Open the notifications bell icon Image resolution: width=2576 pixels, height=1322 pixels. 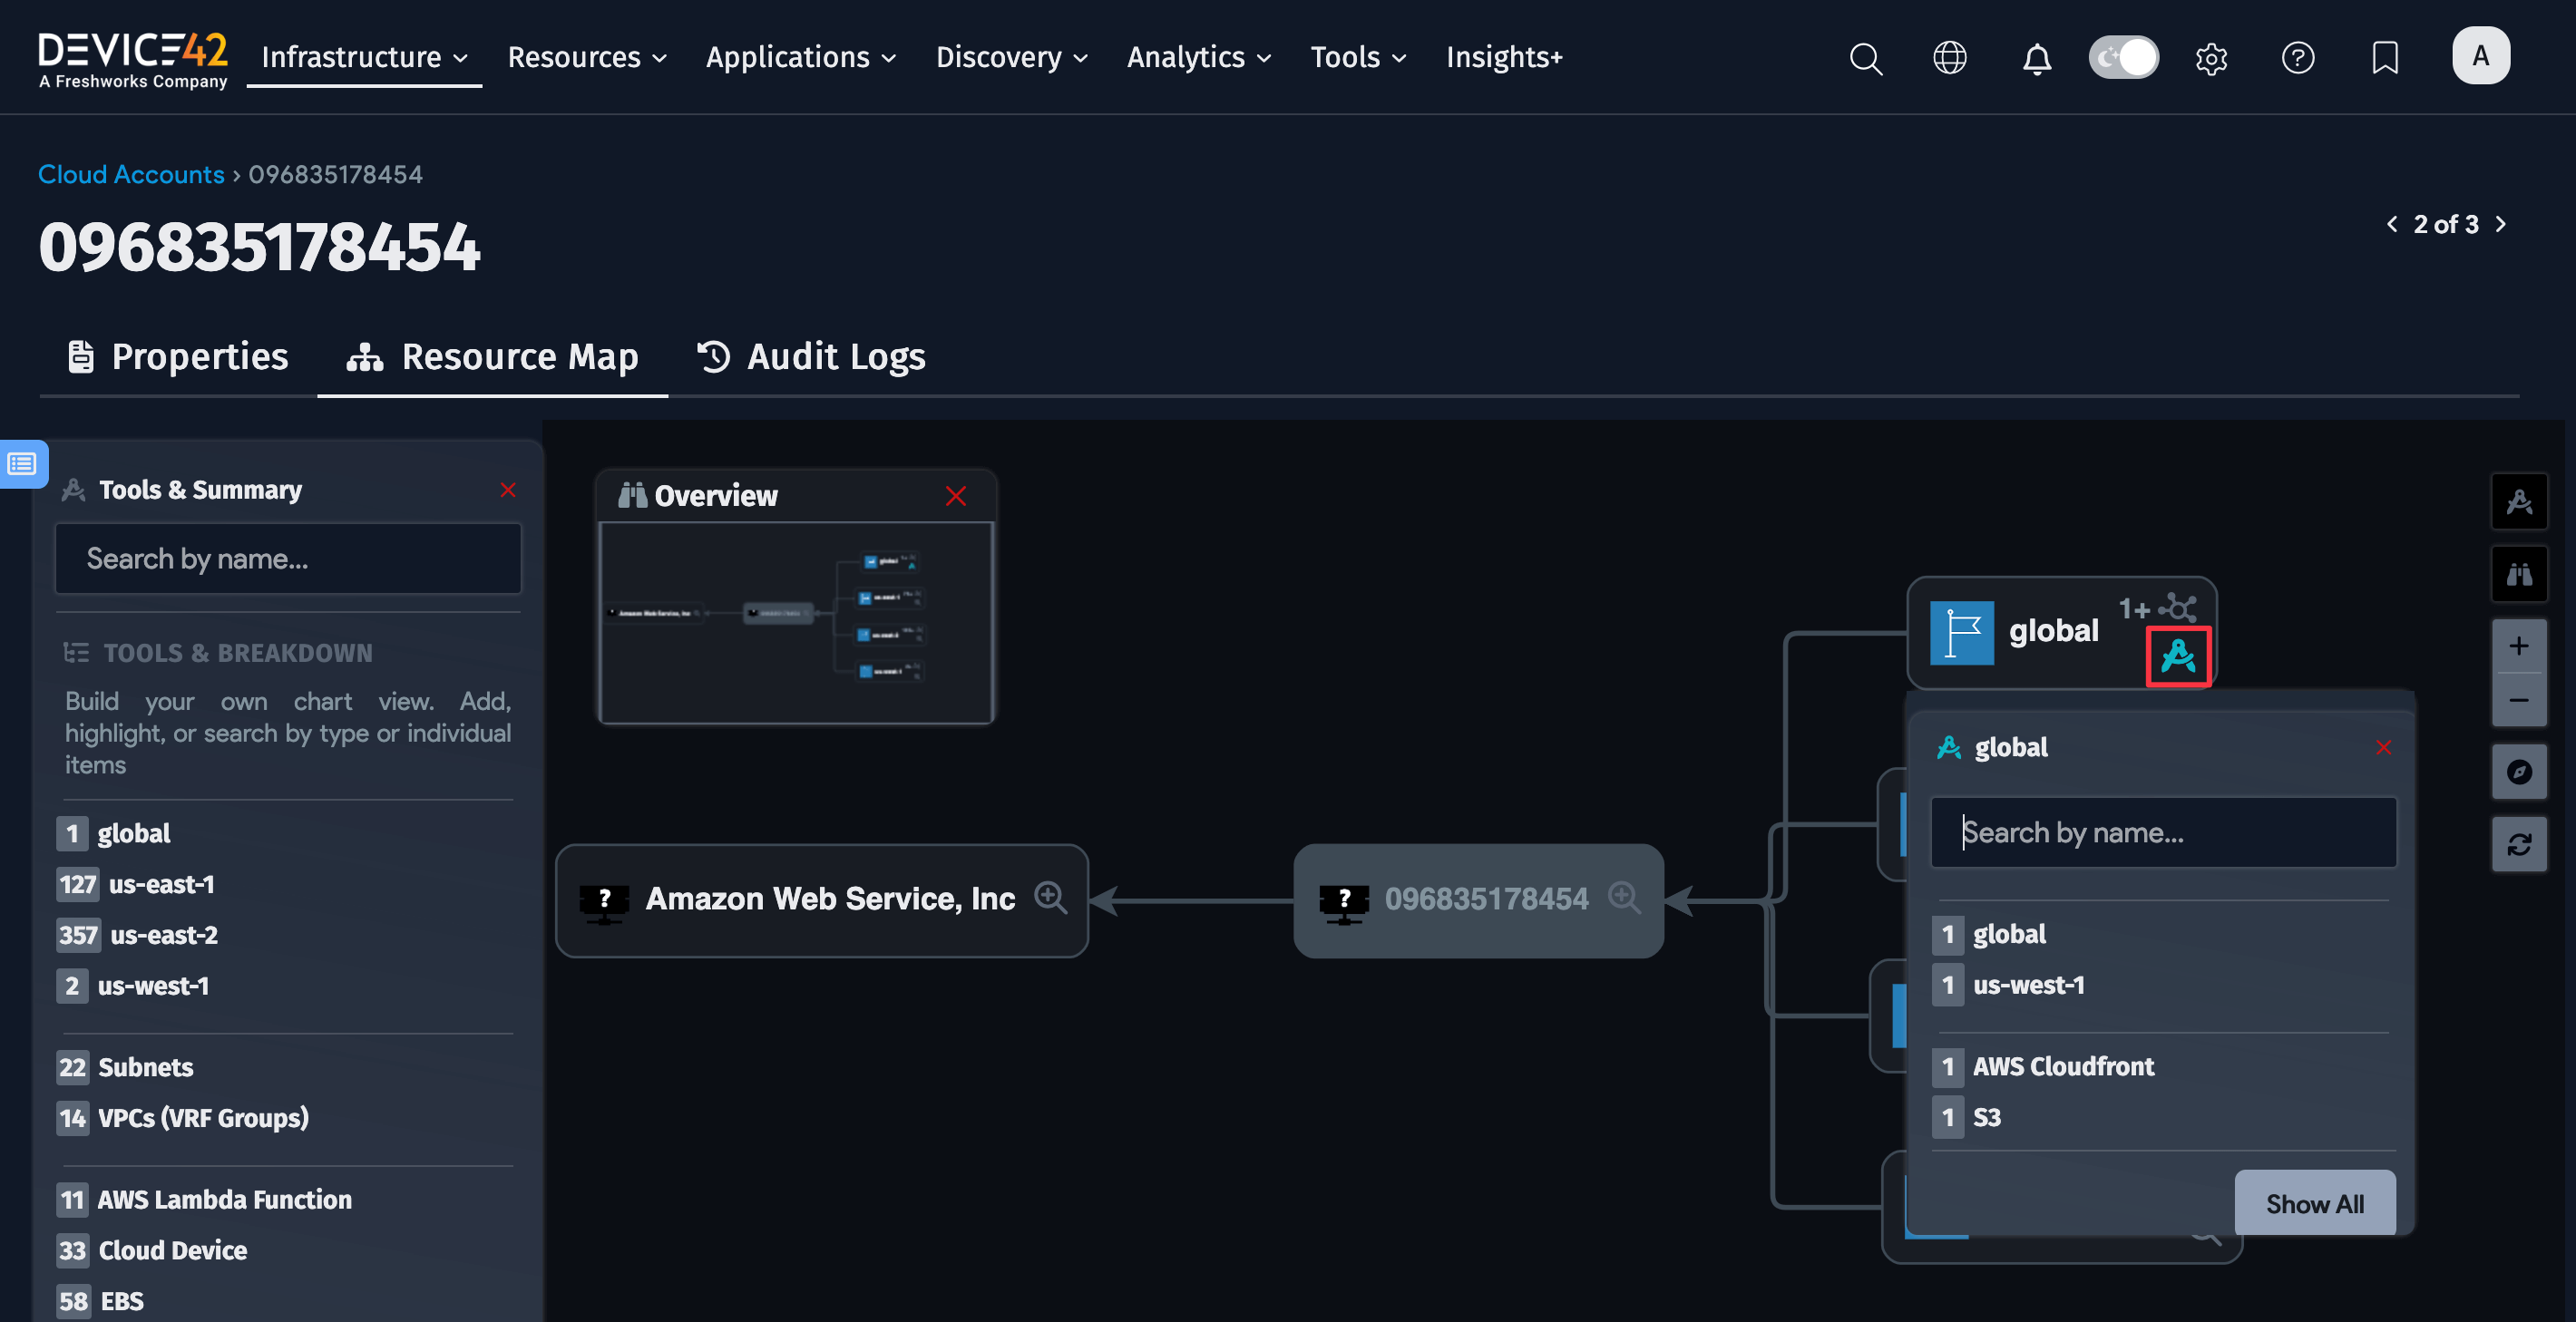click(x=2036, y=58)
